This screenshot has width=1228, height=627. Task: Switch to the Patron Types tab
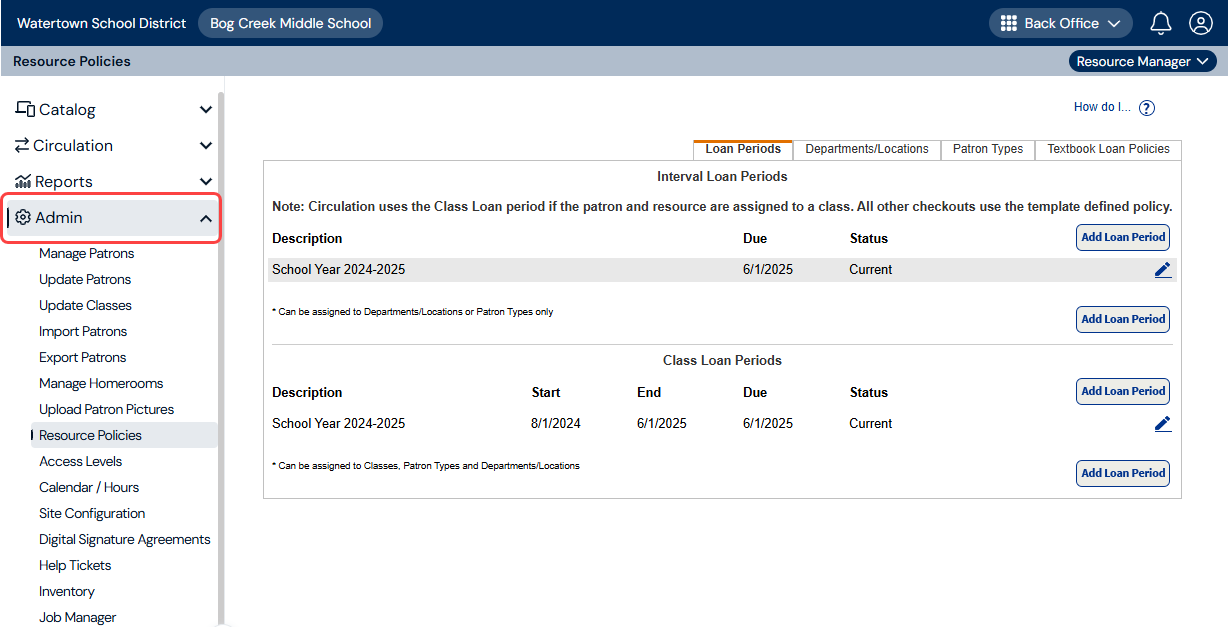coord(987,149)
